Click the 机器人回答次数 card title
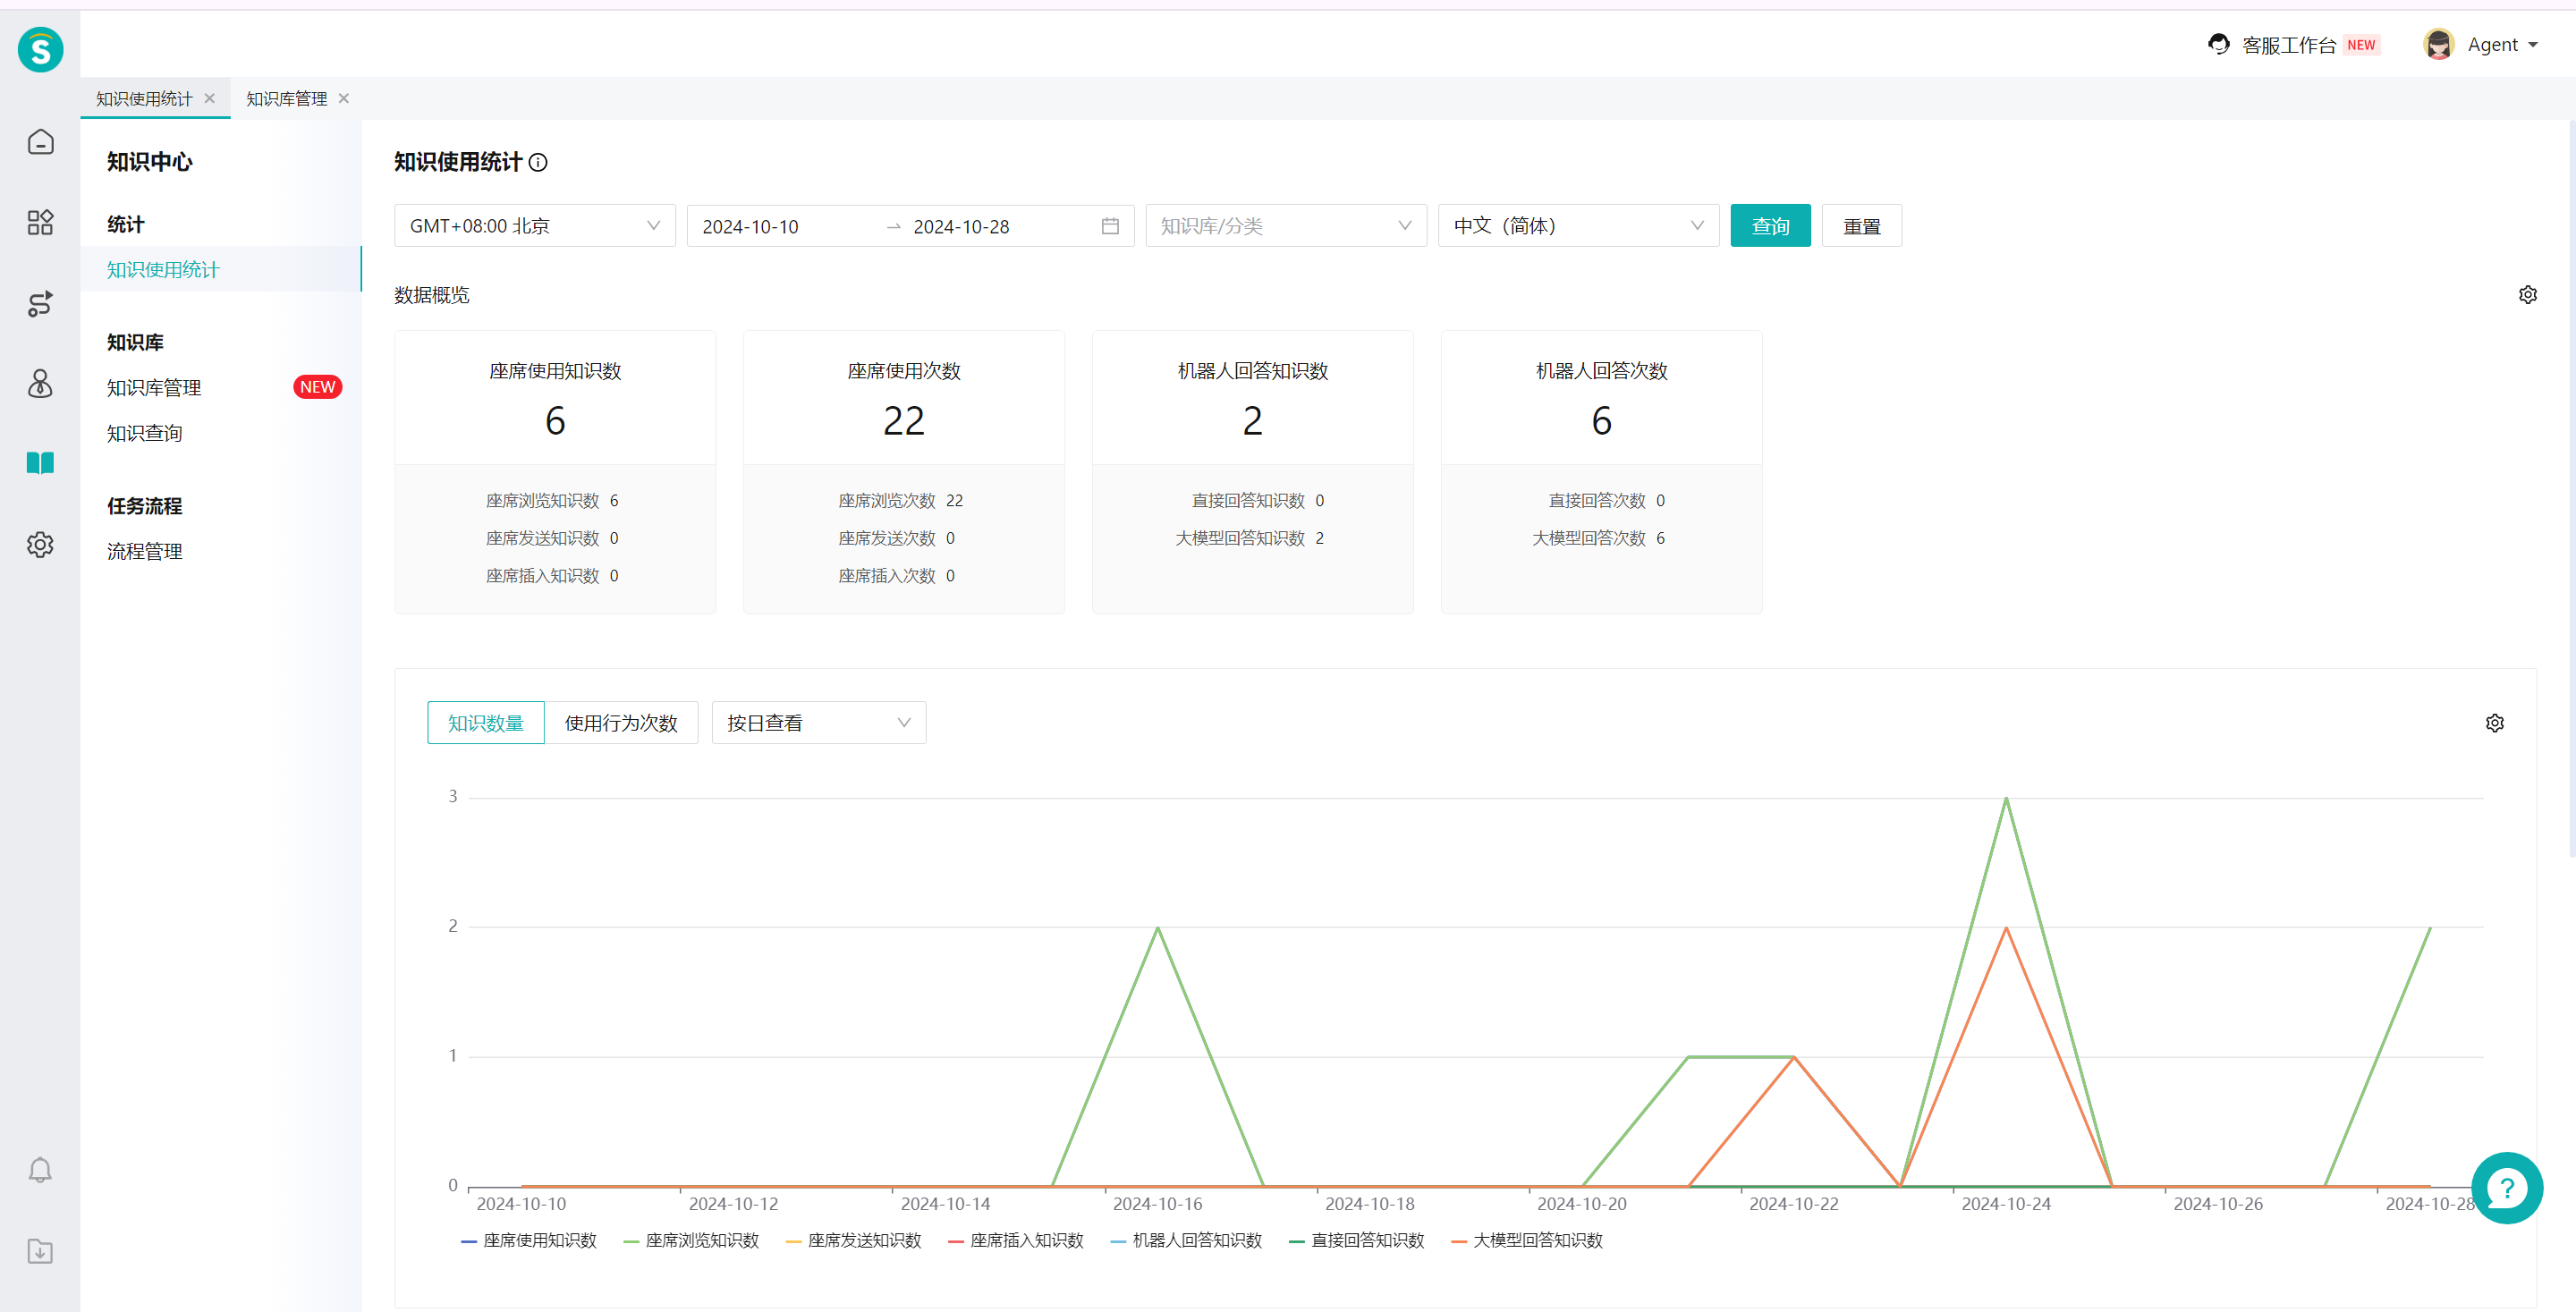This screenshot has height=1312, width=2576. click(x=1601, y=371)
